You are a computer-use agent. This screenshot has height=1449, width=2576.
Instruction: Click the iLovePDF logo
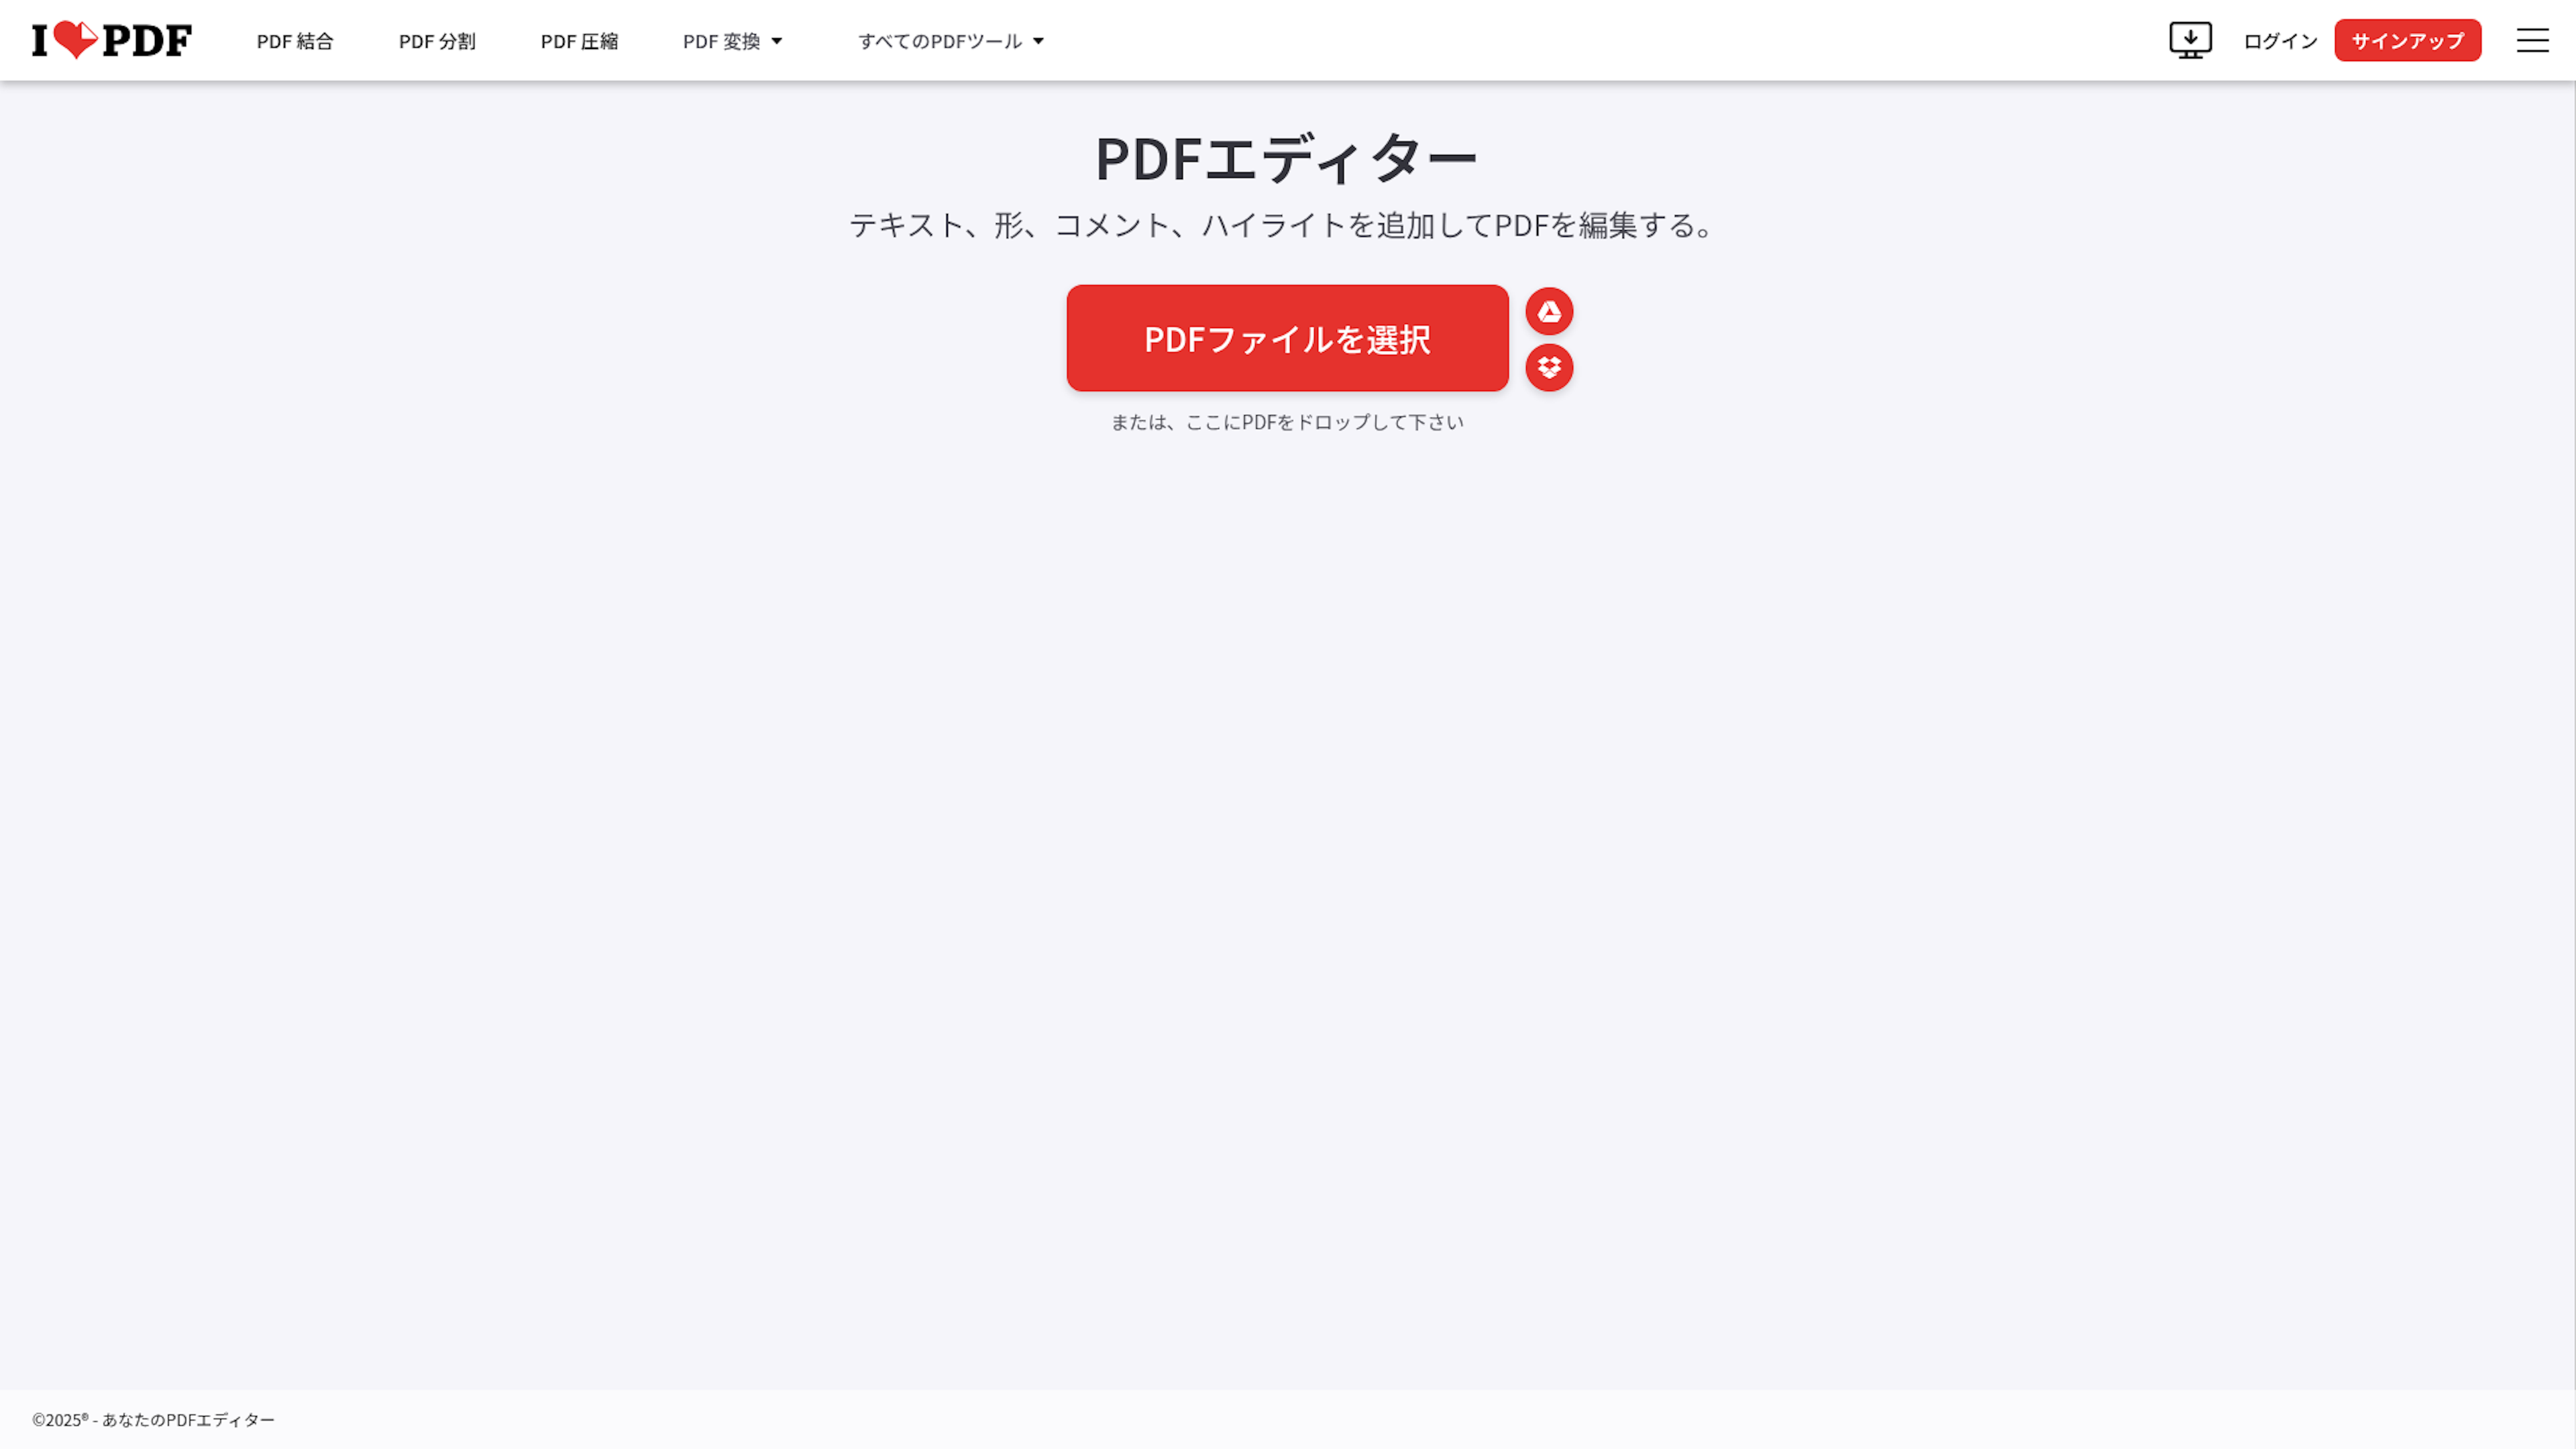point(111,40)
